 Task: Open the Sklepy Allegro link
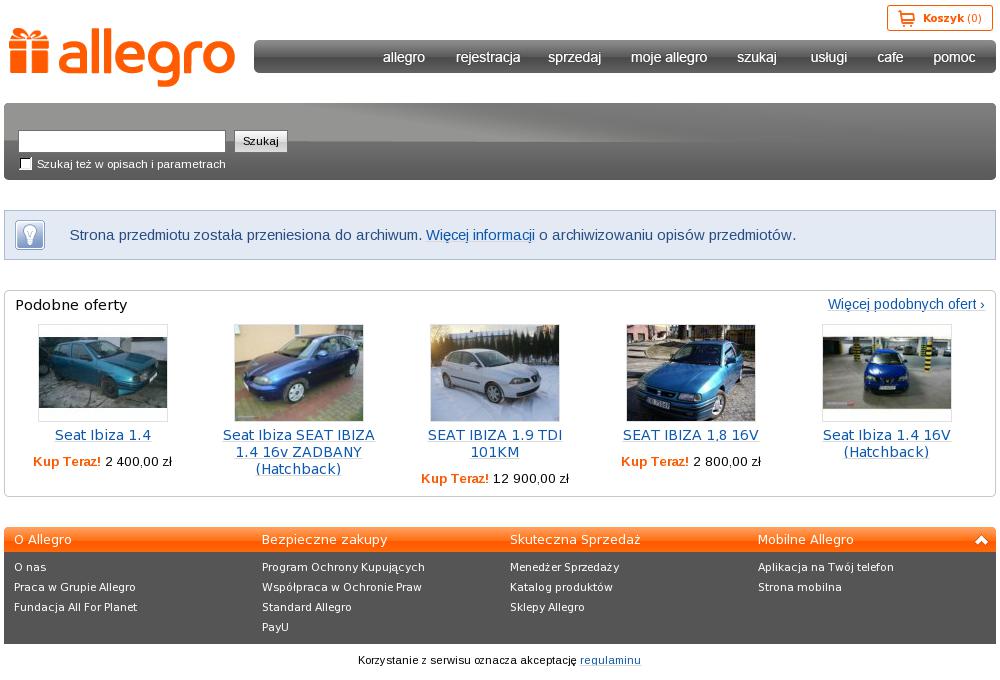(x=547, y=607)
